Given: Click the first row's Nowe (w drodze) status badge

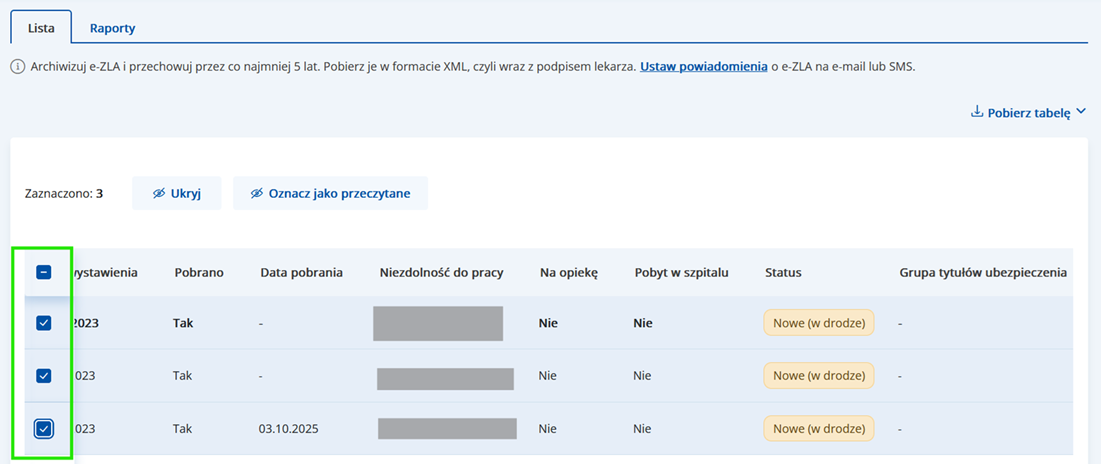Looking at the screenshot, I should 818,323.
